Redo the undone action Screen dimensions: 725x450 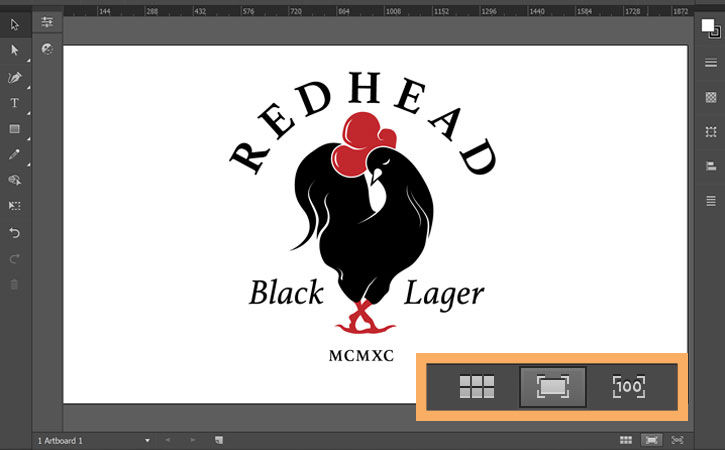pyautogui.click(x=14, y=259)
